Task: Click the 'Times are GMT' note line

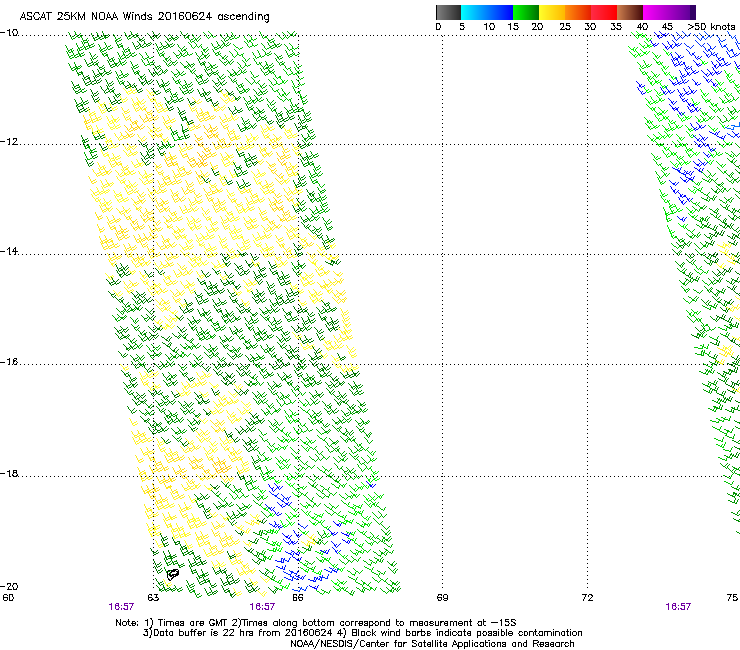Action: (x=316, y=623)
